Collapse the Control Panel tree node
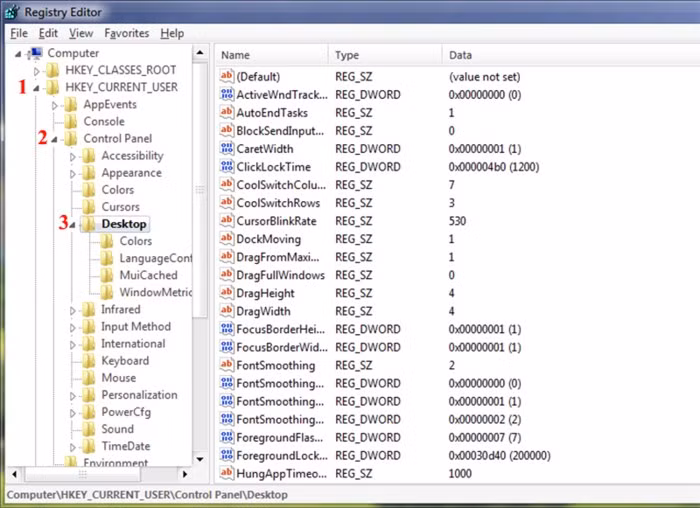 tap(56, 139)
